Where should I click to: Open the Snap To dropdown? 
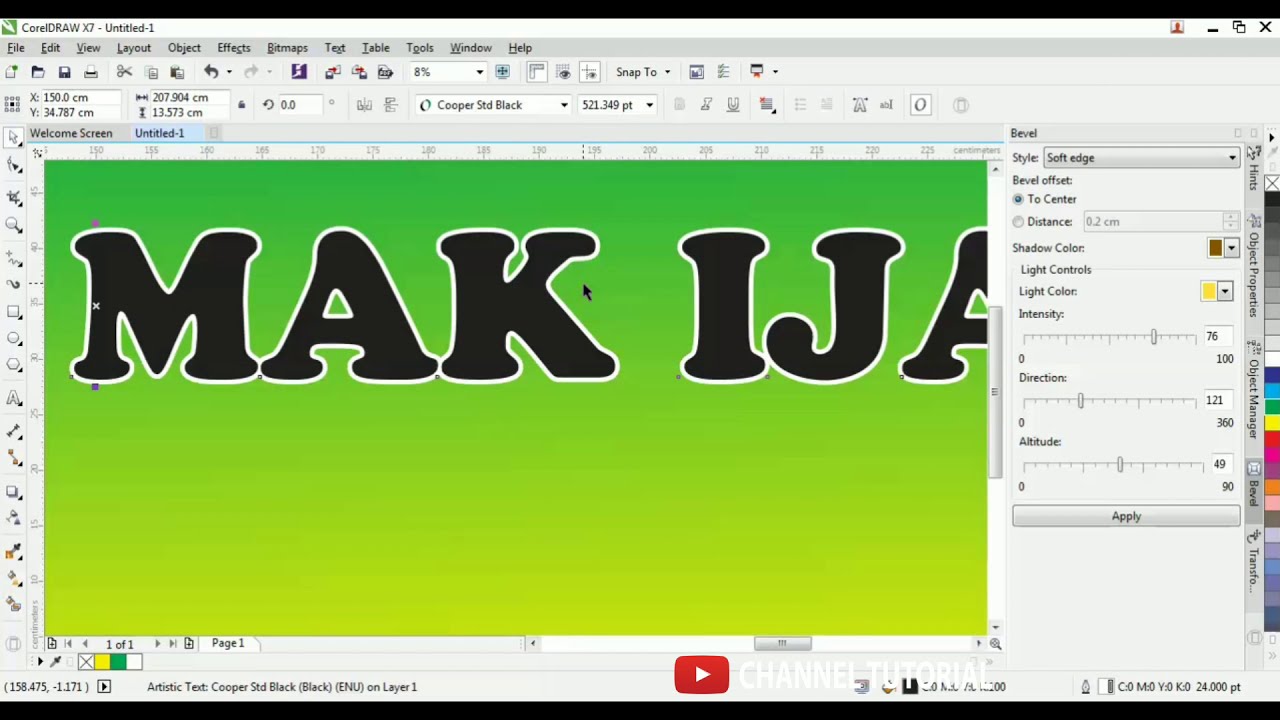pyautogui.click(x=667, y=72)
